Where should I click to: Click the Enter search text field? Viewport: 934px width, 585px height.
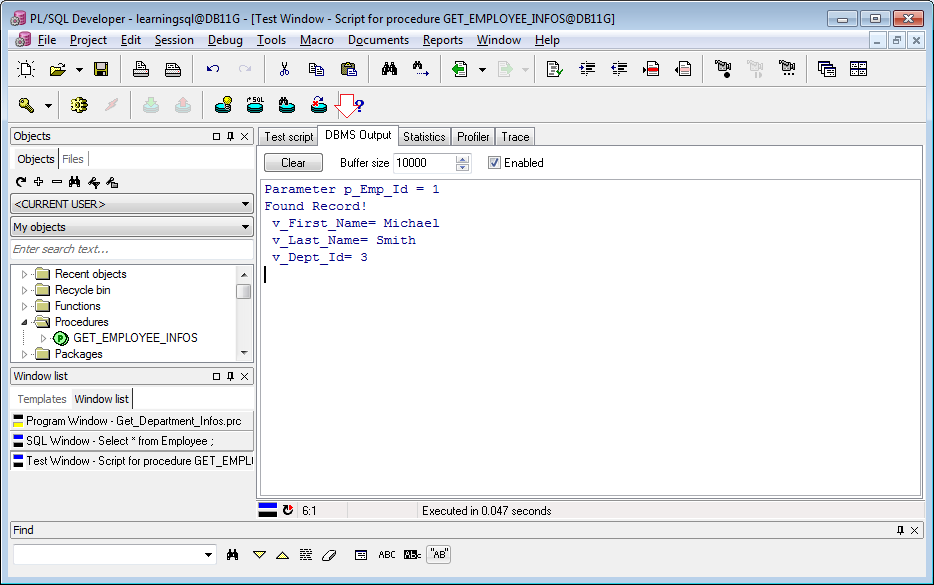(132, 249)
